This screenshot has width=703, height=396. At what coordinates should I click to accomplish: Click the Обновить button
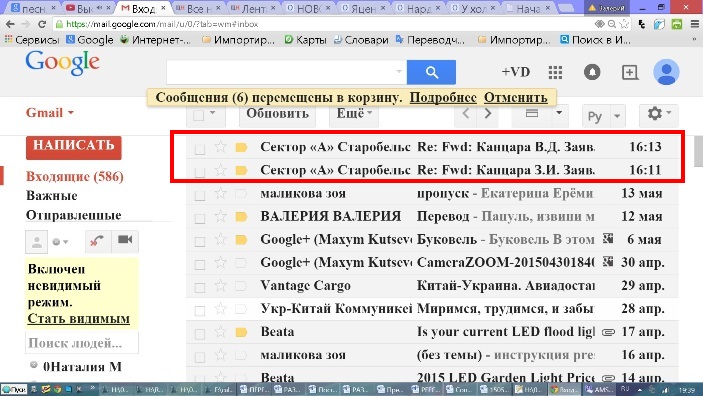click(x=277, y=114)
